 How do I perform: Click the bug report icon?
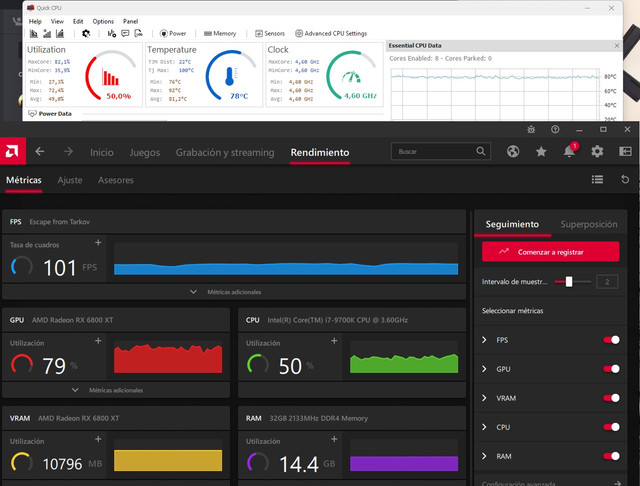[531, 130]
